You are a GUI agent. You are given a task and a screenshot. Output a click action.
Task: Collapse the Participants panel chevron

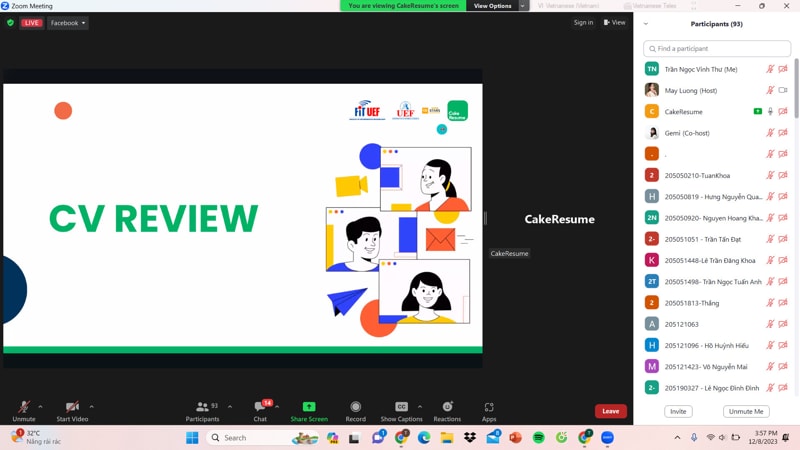(x=646, y=24)
